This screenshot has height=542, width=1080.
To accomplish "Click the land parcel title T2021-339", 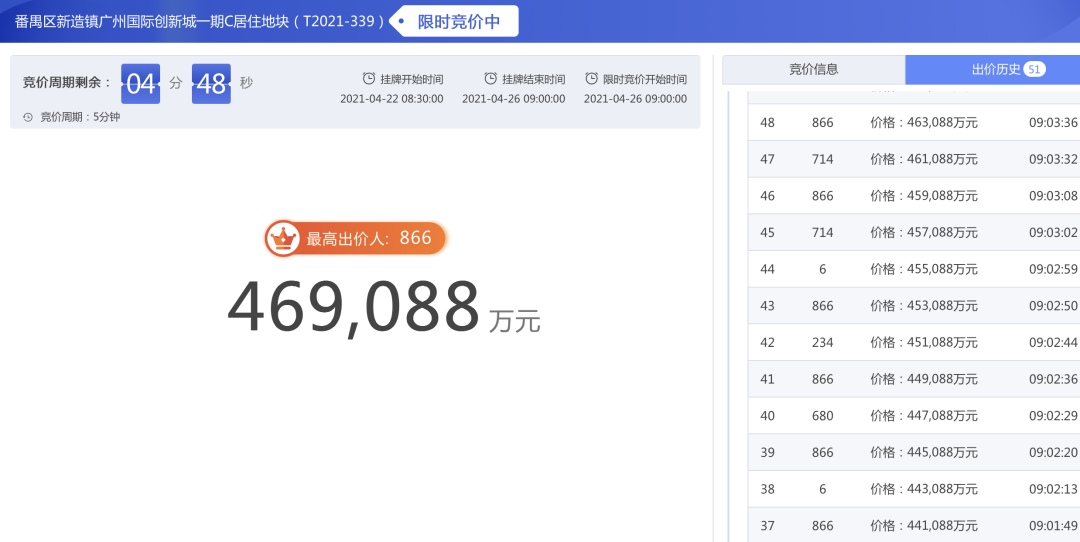I will [x=199, y=21].
